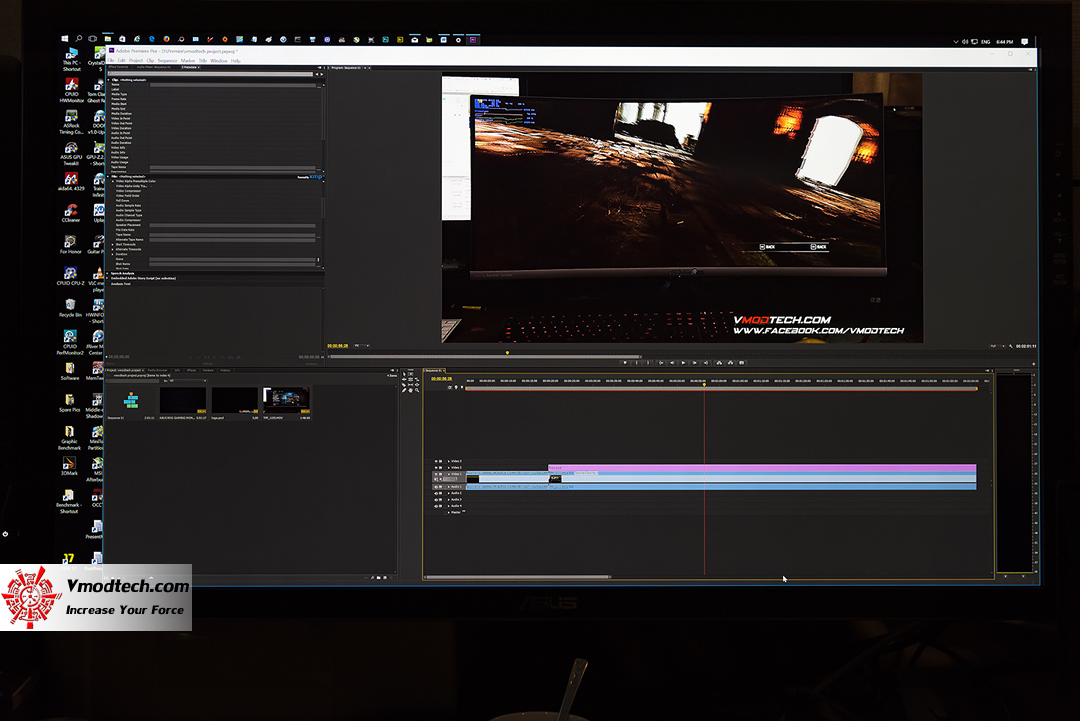Toggle Video 1 track output eye
The image size is (1080, 721).
coord(436,474)
